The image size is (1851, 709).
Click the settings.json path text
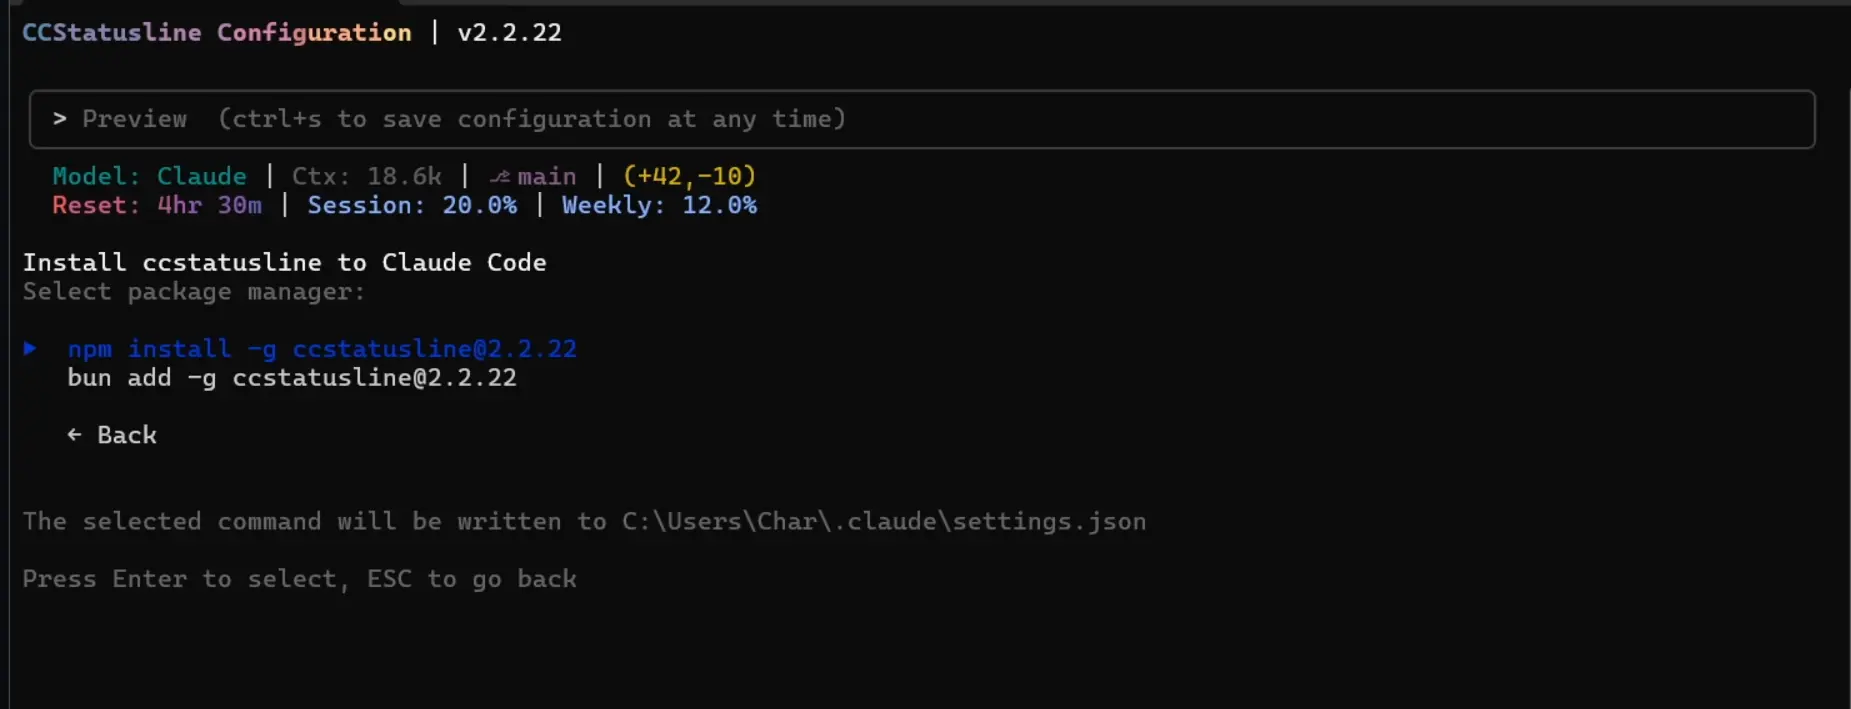coord(884,522)
